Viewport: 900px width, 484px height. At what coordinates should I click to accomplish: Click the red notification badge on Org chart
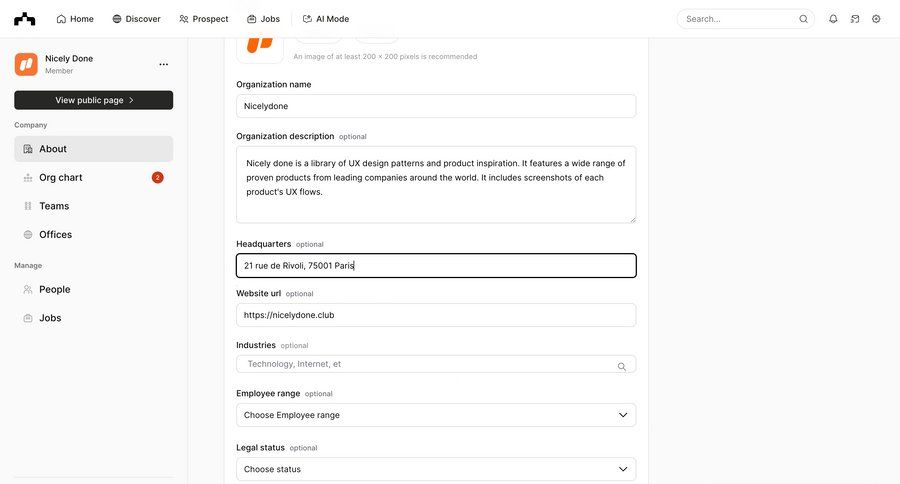[157, 177]
